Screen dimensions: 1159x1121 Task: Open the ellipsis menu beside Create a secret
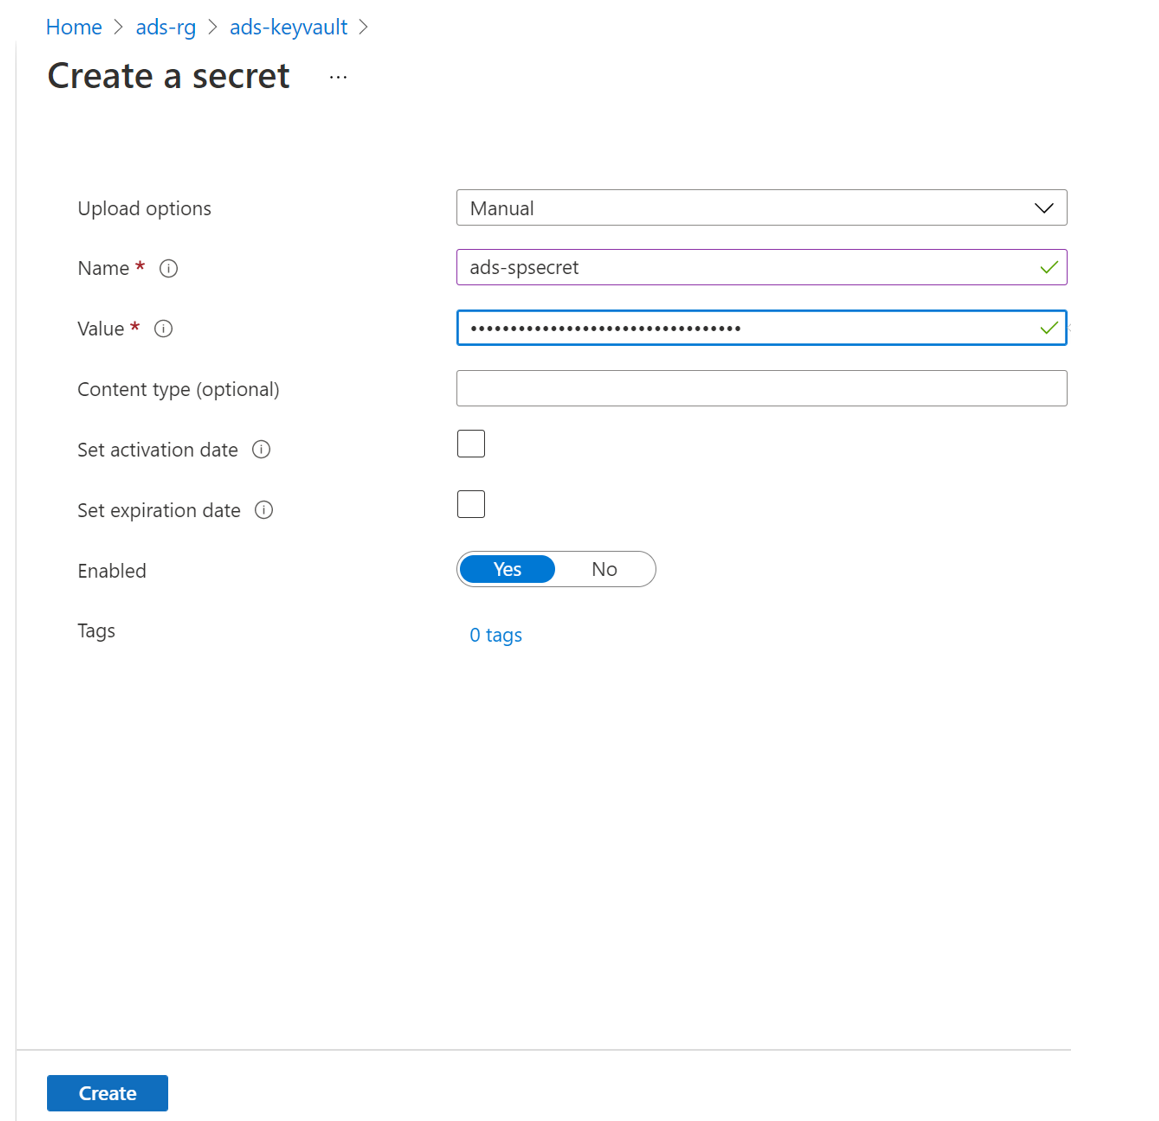(x=338, y=77)
